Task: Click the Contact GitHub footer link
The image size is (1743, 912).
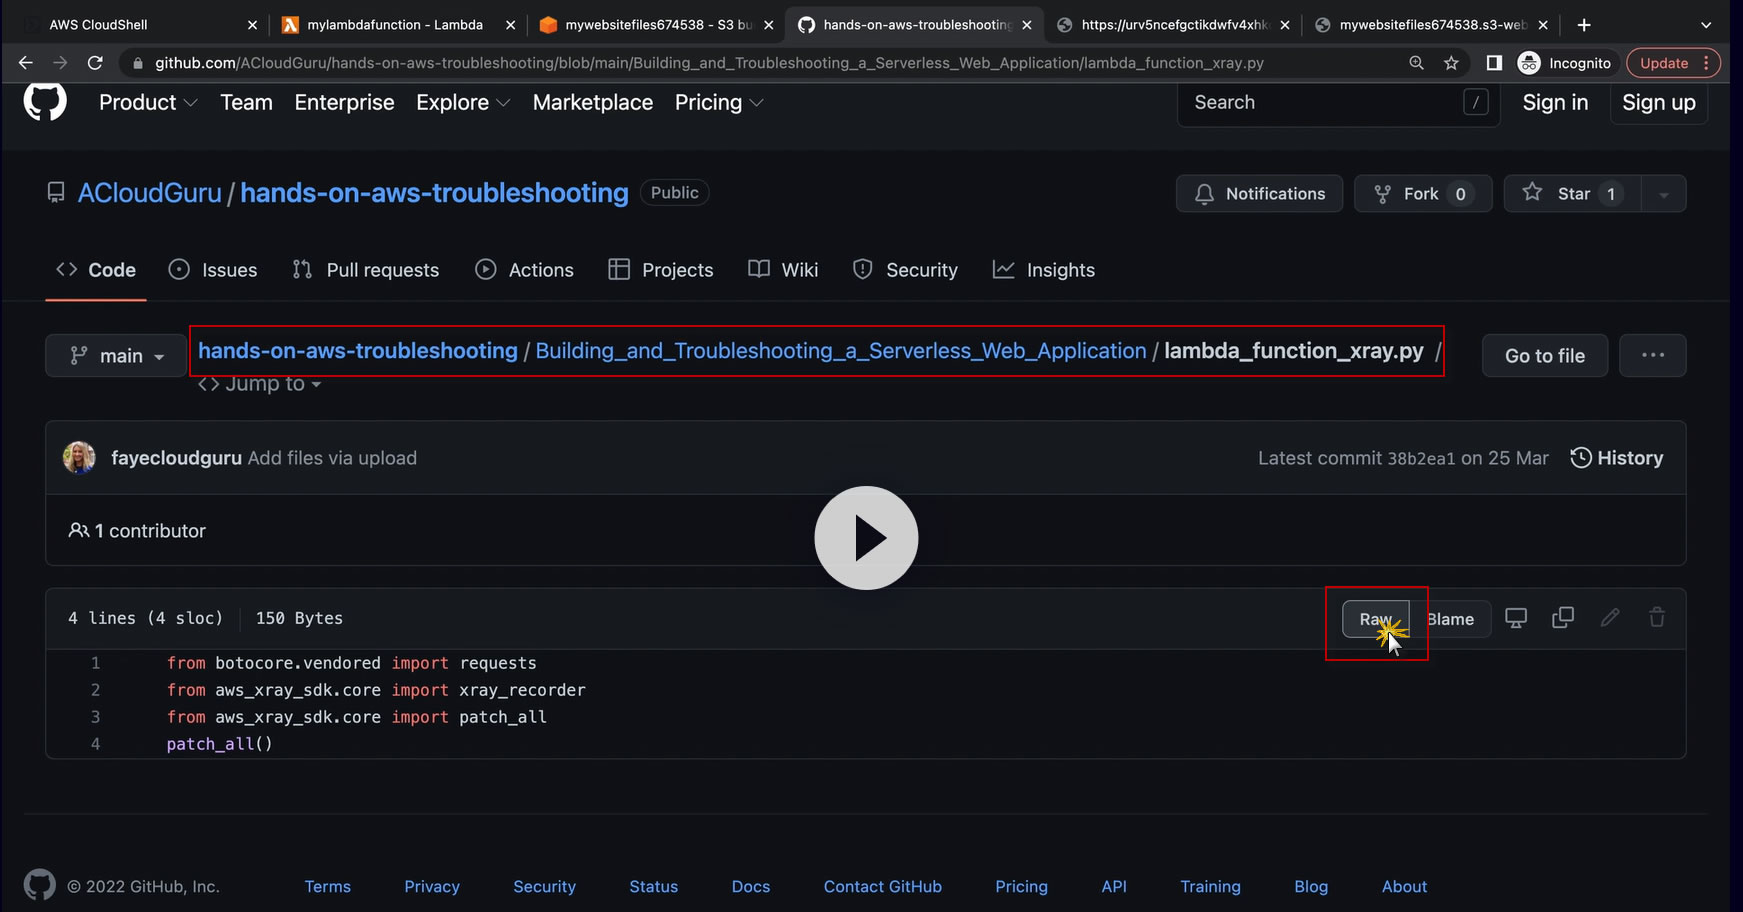Action: point(883,886)
